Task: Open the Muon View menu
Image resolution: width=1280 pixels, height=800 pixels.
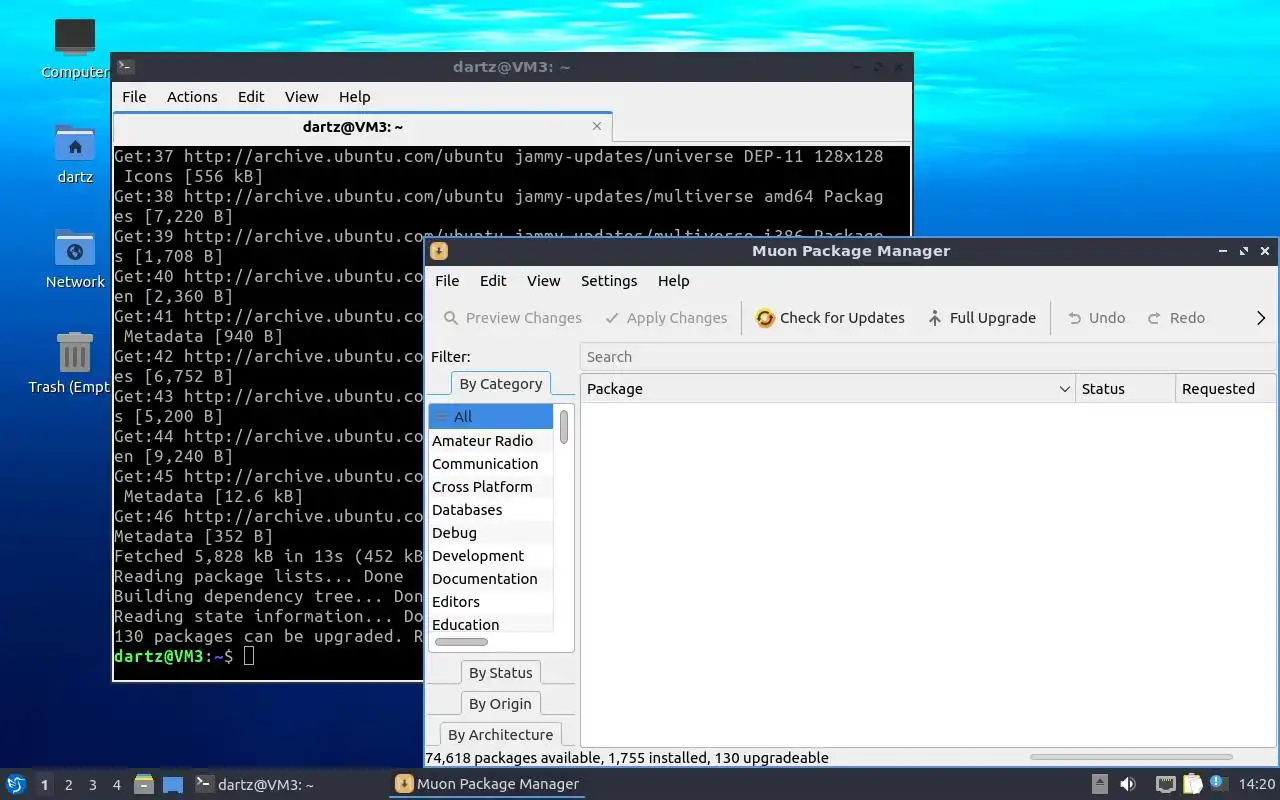Action: click(543, 281)
